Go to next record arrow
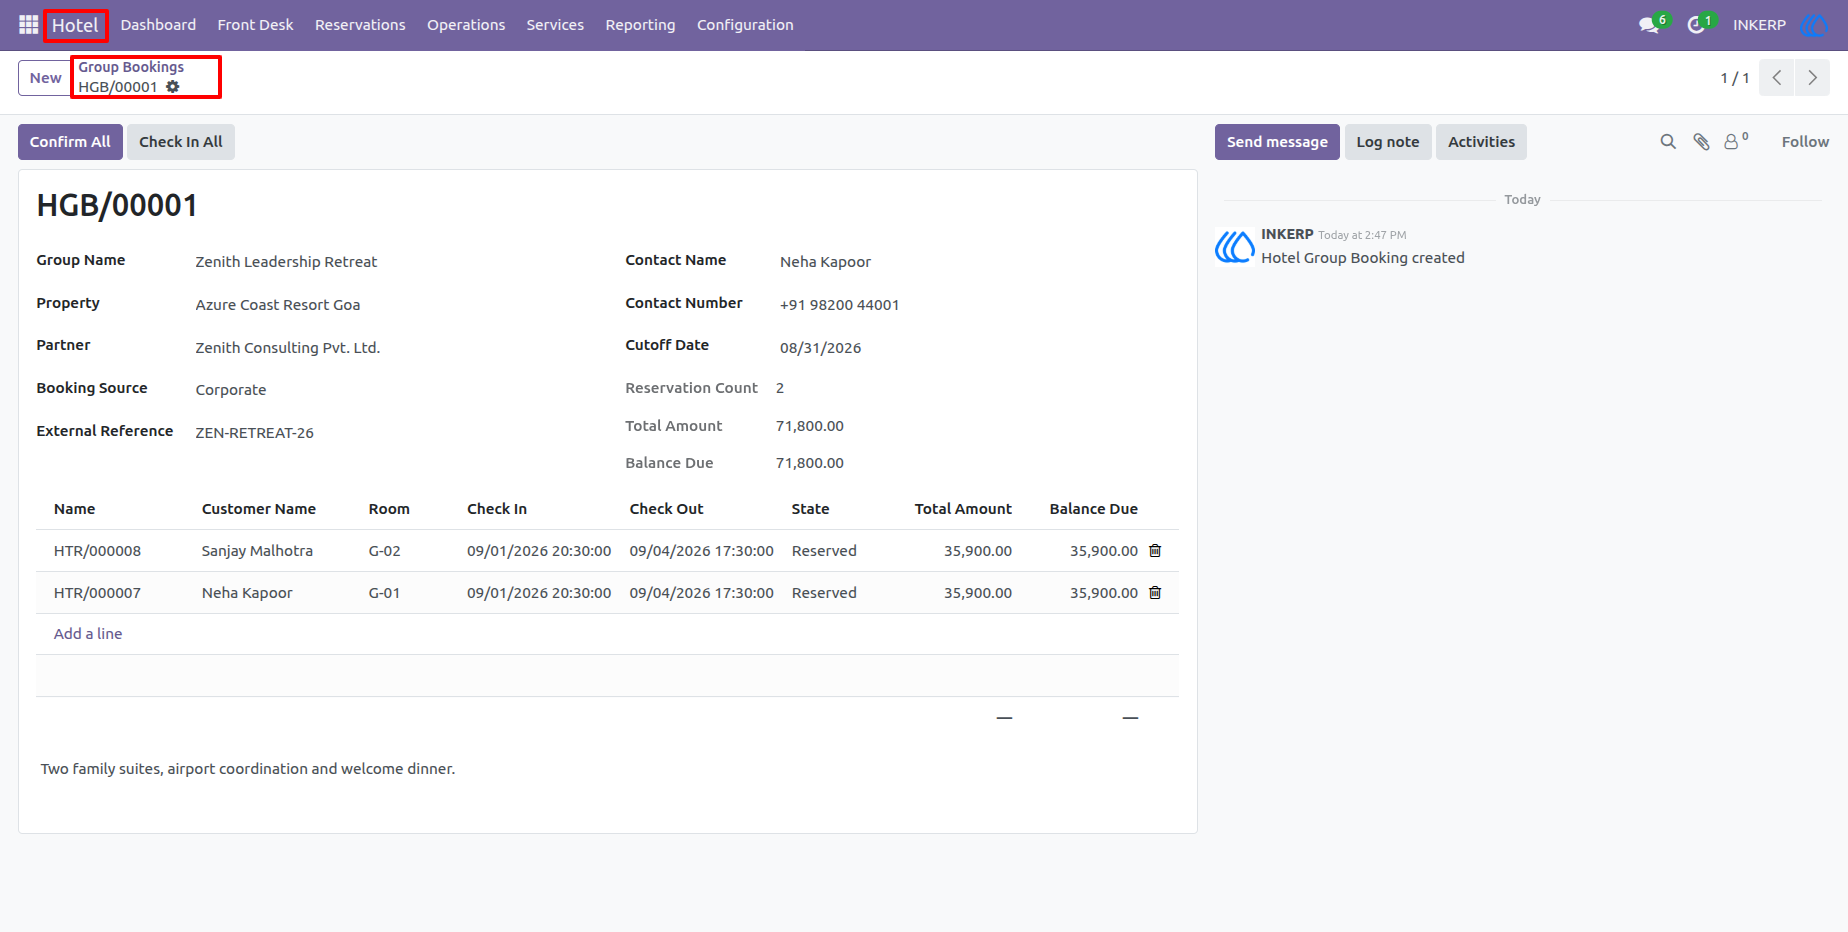This screenshot has height=932, width=1848. pyautogui.click(x=1812, y=78)
